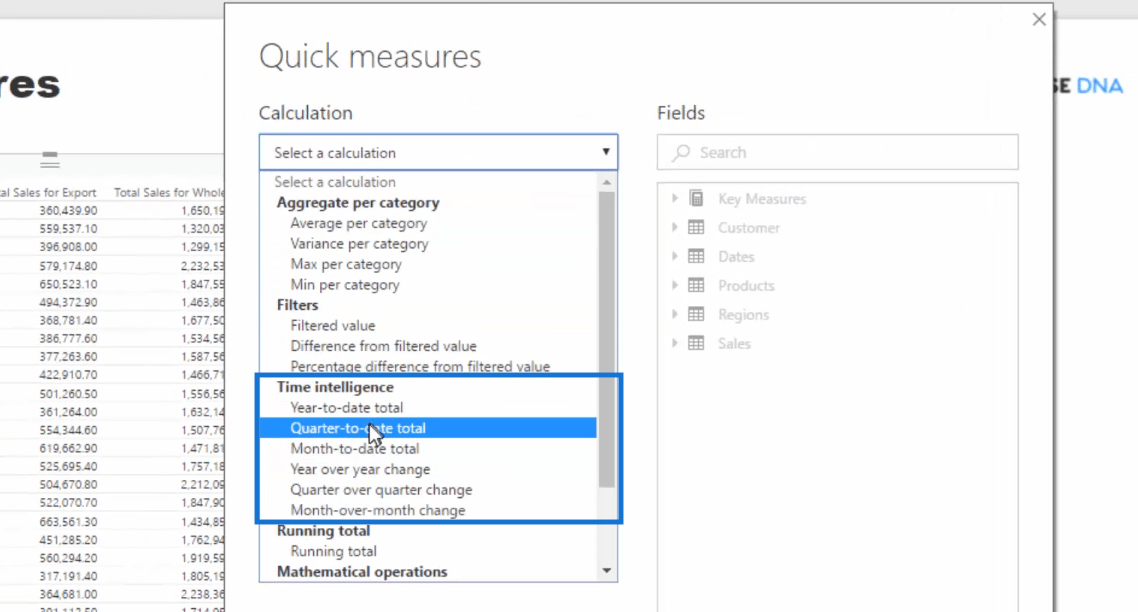The height and width of the screenshot is (612, 1138).
Task: Open the Select a calculation dropdown
Action: (x=438, y=152)
